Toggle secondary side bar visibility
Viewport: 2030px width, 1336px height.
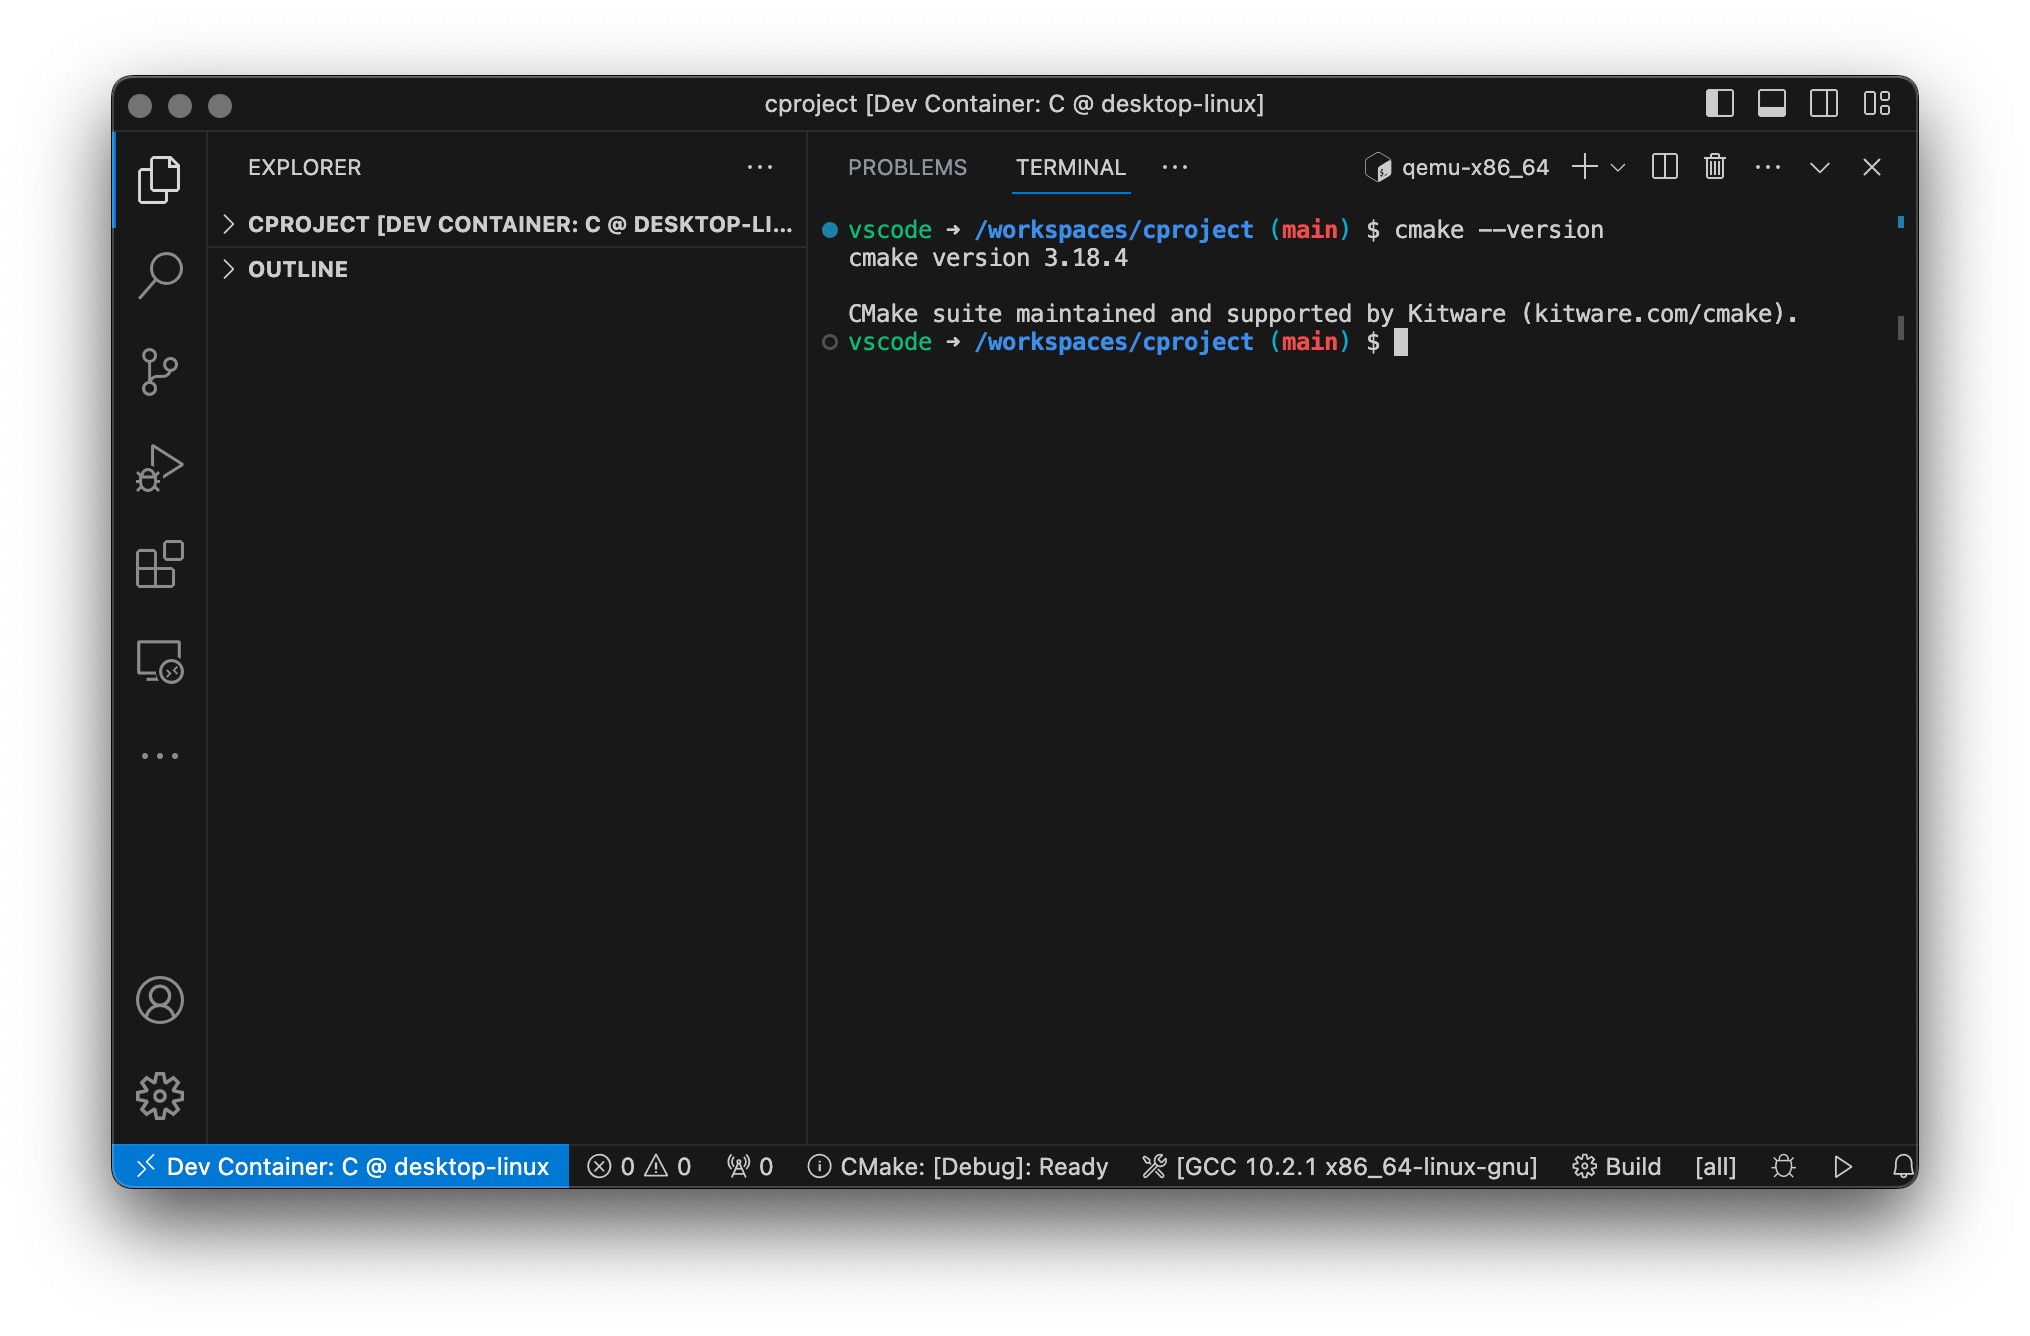[1823, 104]
